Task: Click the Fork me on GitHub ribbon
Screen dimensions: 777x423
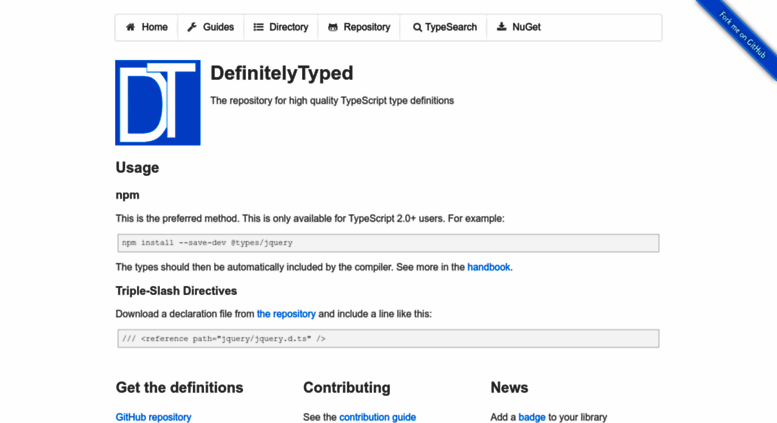Action: 742,35
